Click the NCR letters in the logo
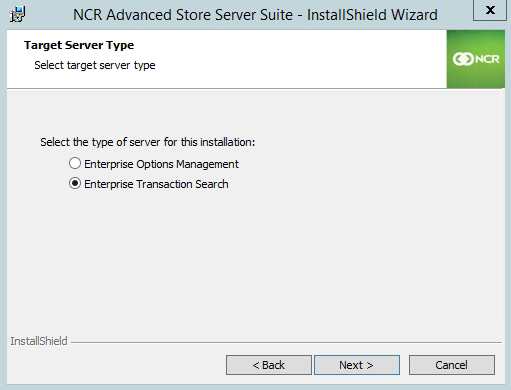This screenshot has height=390, width=511. click(487, 59)
